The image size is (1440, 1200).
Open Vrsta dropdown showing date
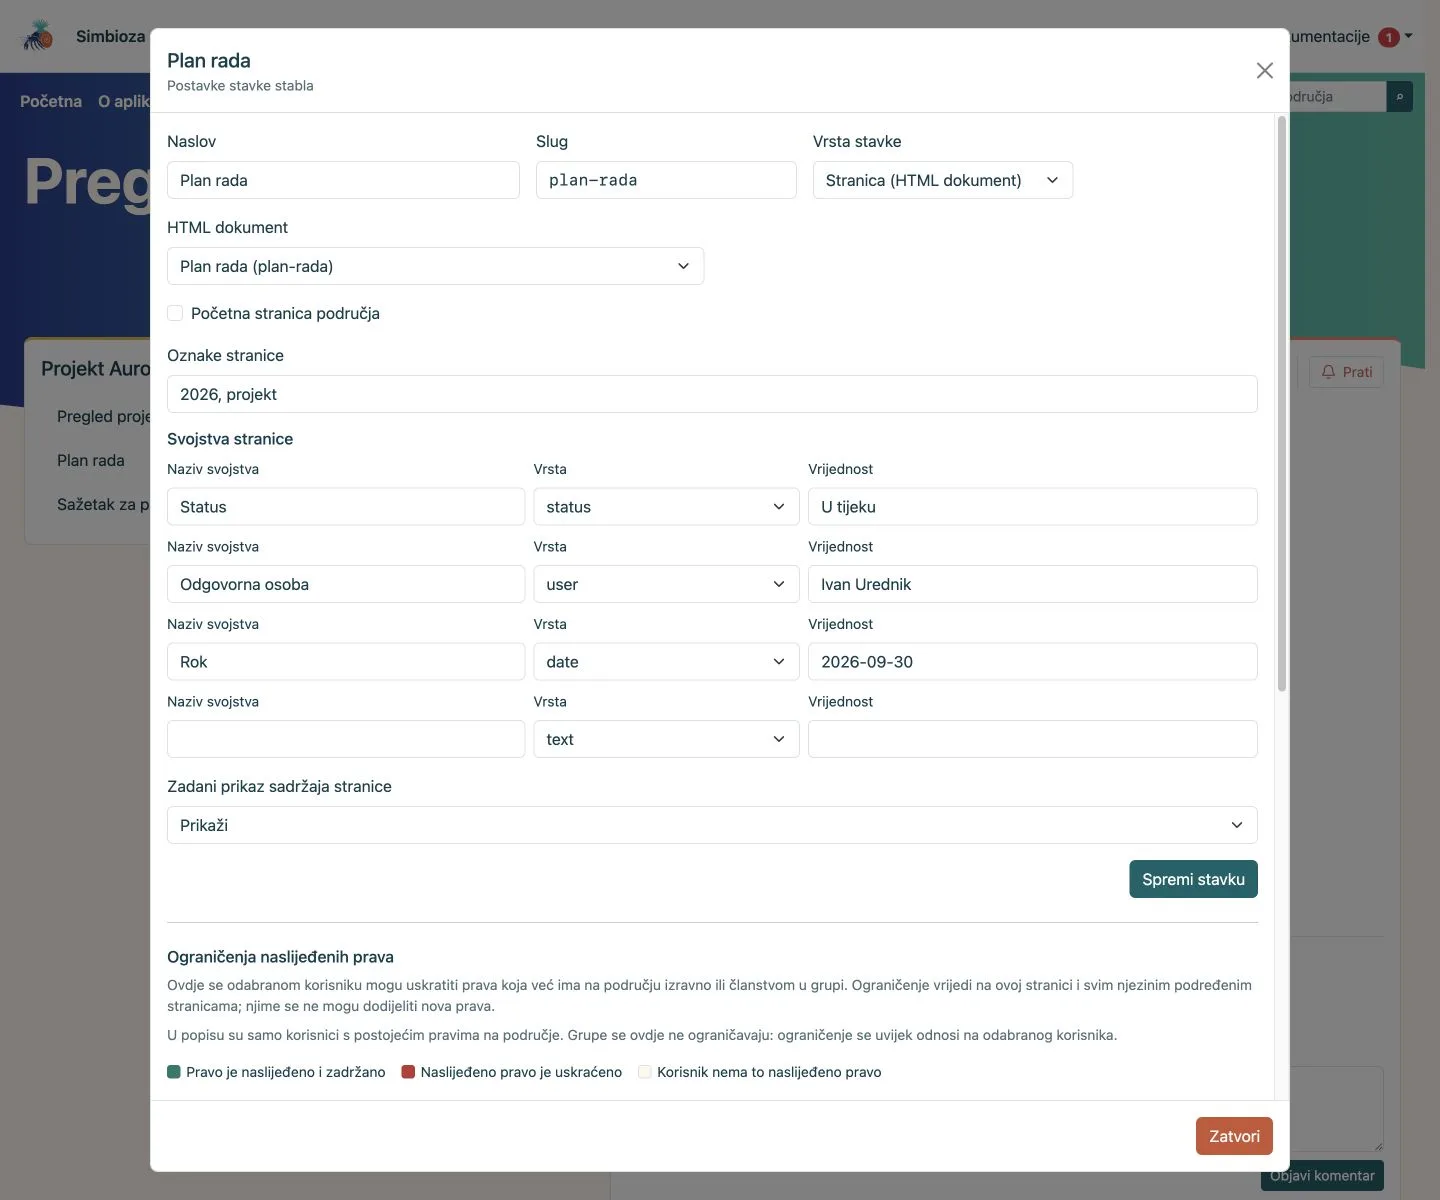[x=666, y=662]
